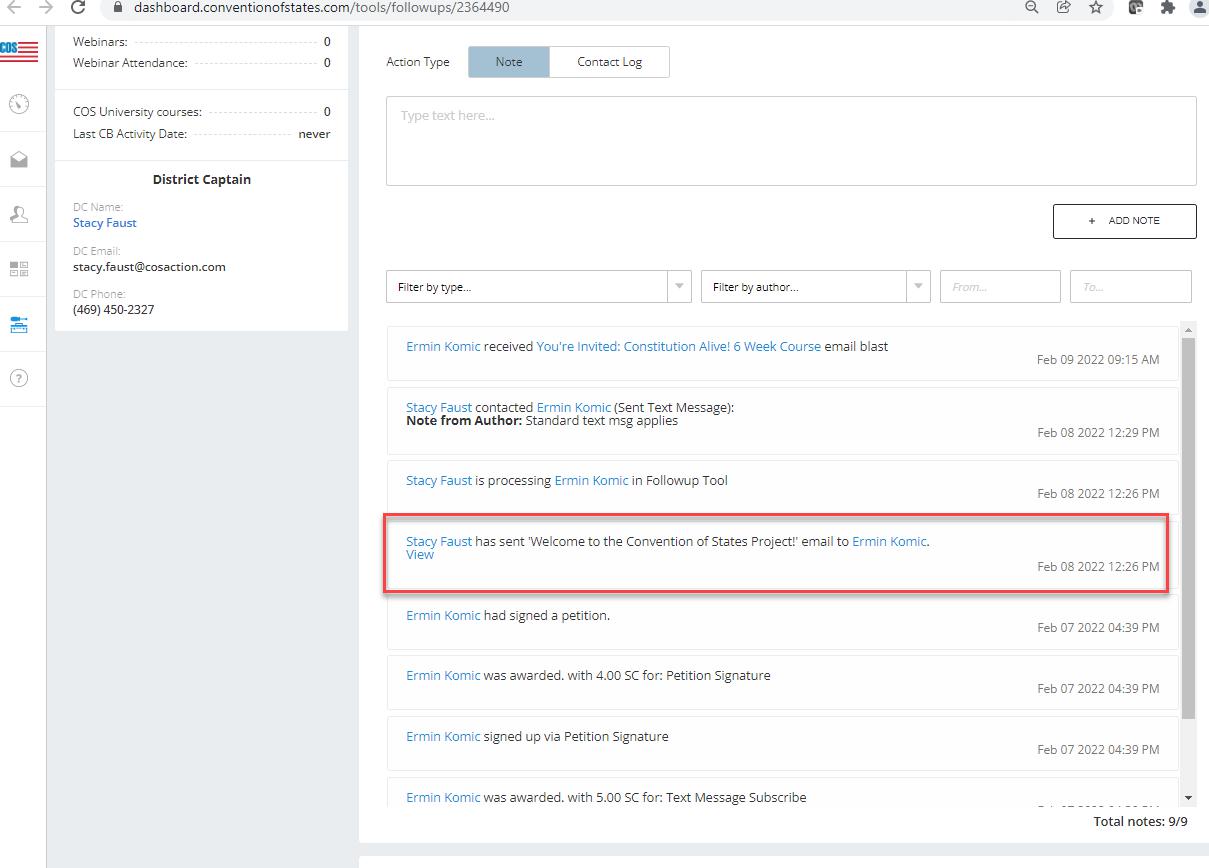This screenshot has width=1209, height=868.
Task: Switch action type to Contact Log
Action: point(609,62)
